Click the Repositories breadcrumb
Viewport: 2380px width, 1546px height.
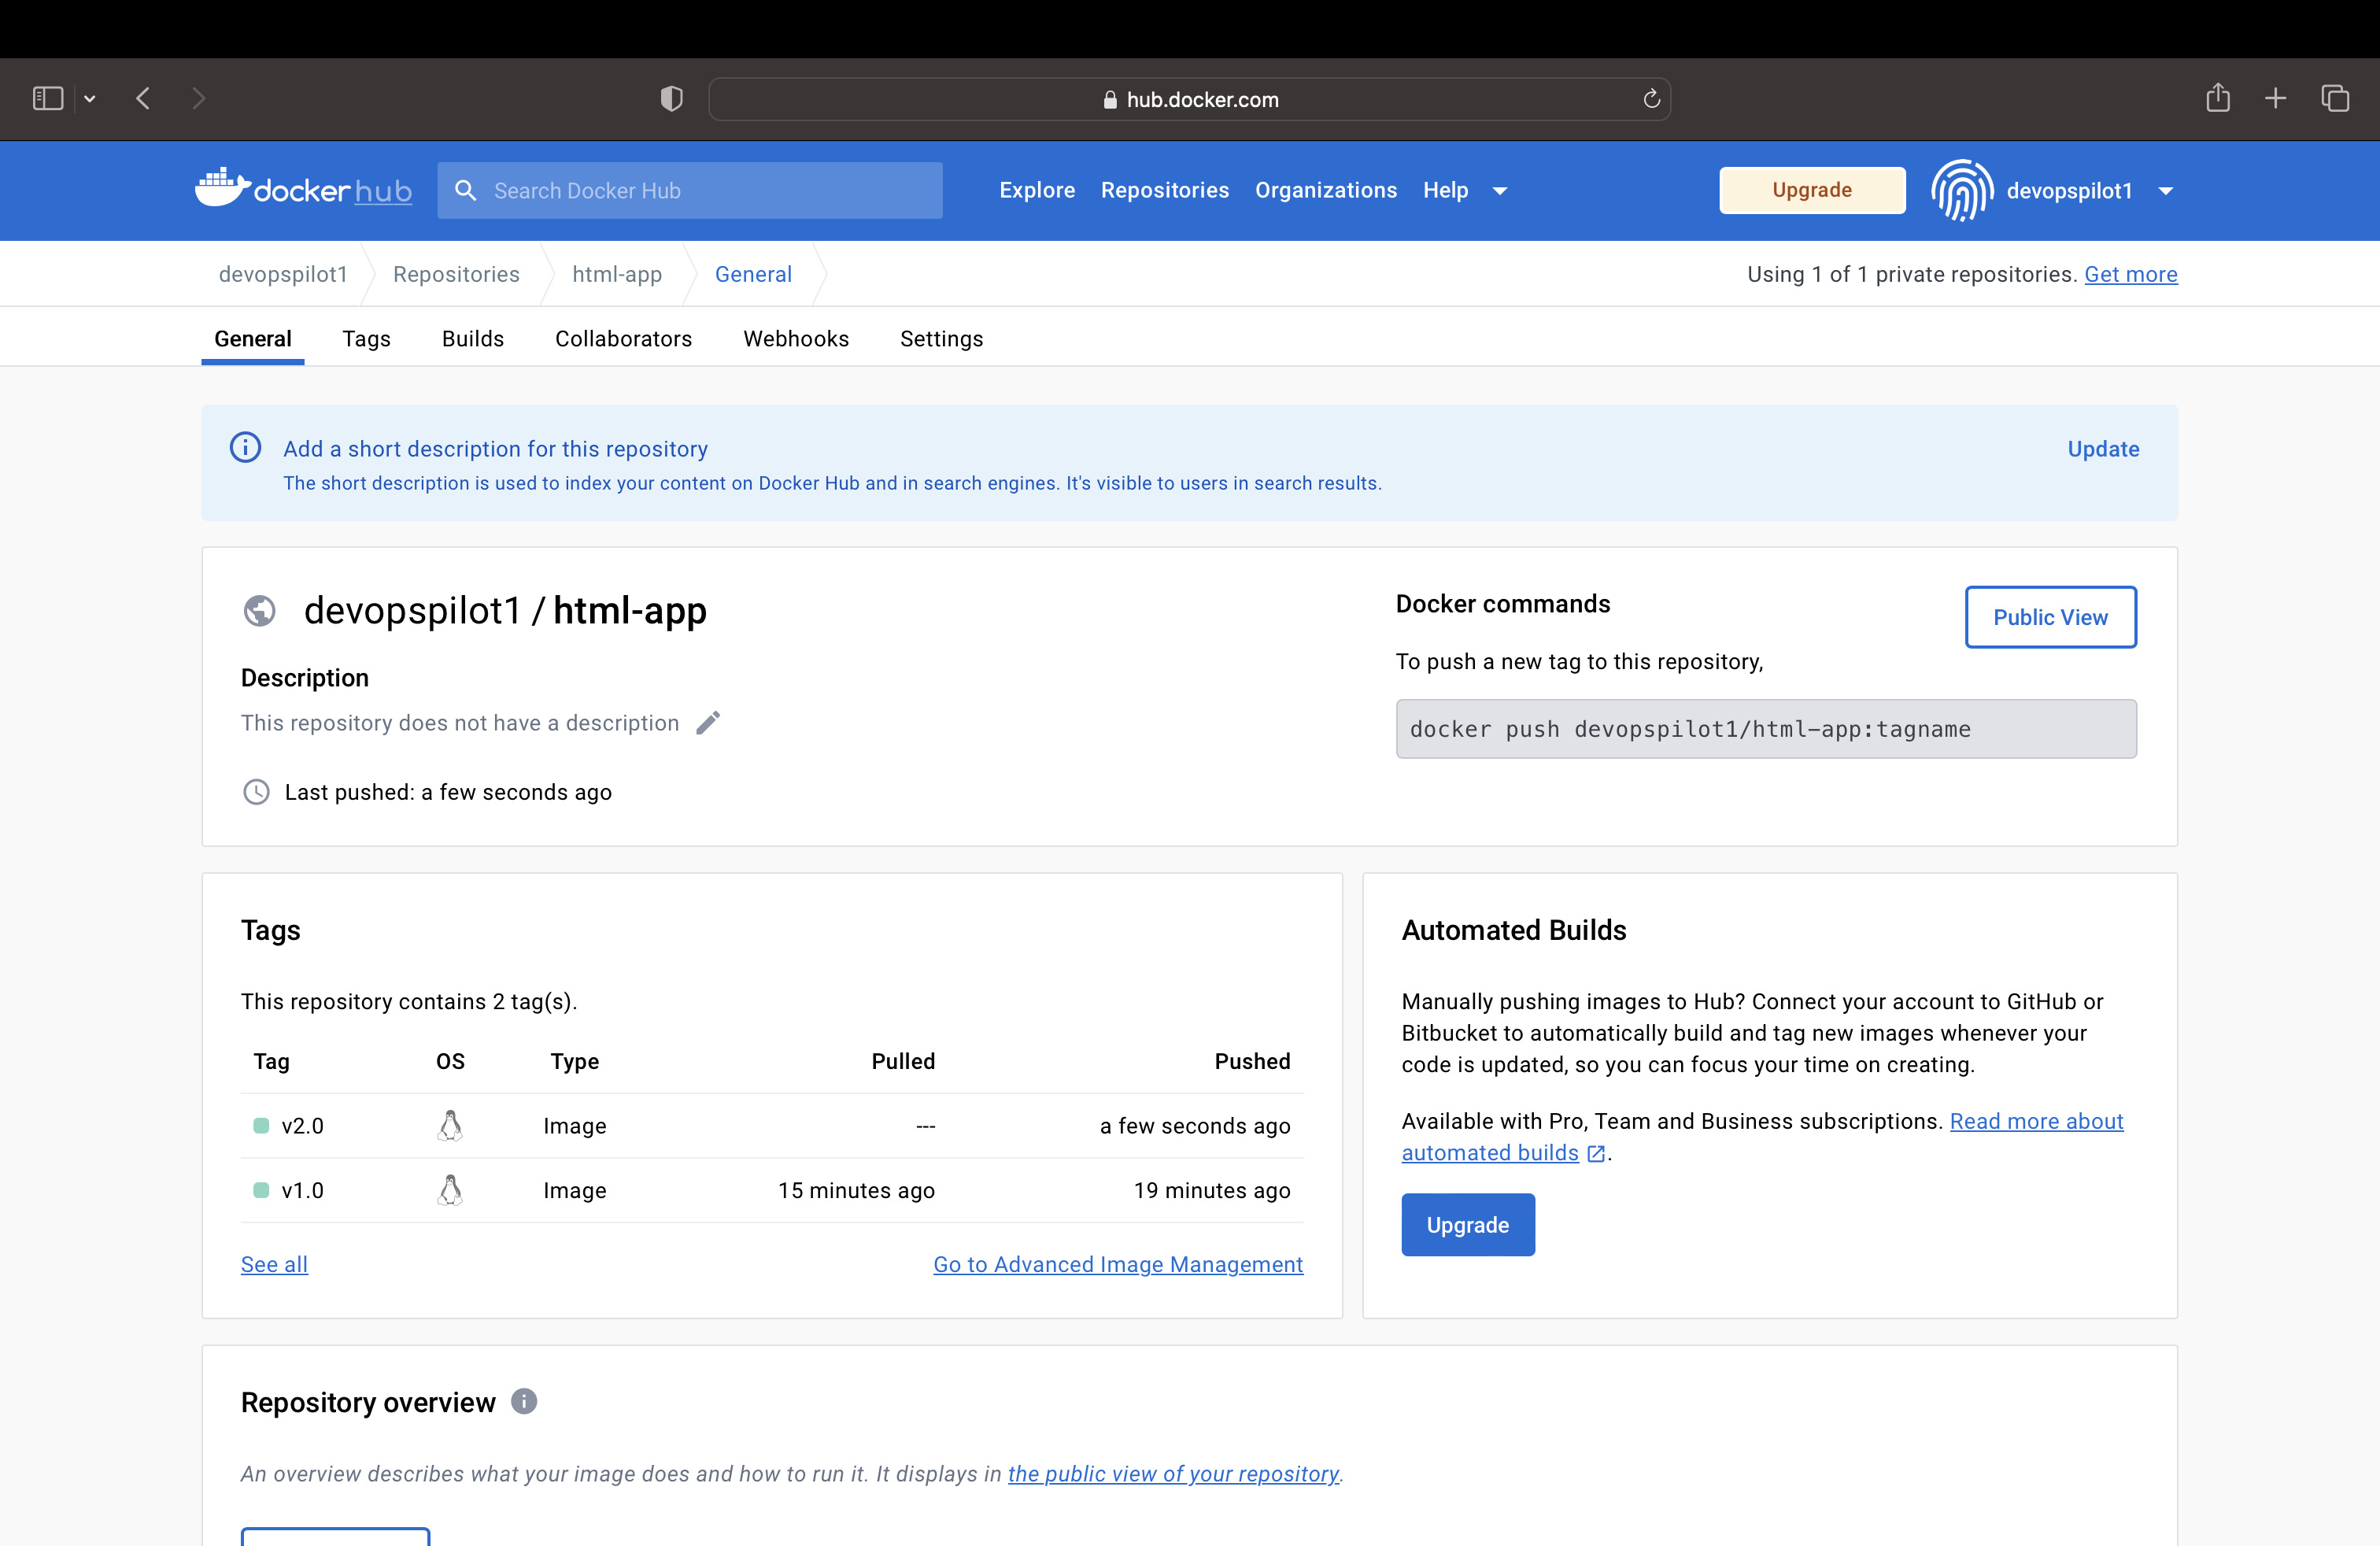coord(456,274)
